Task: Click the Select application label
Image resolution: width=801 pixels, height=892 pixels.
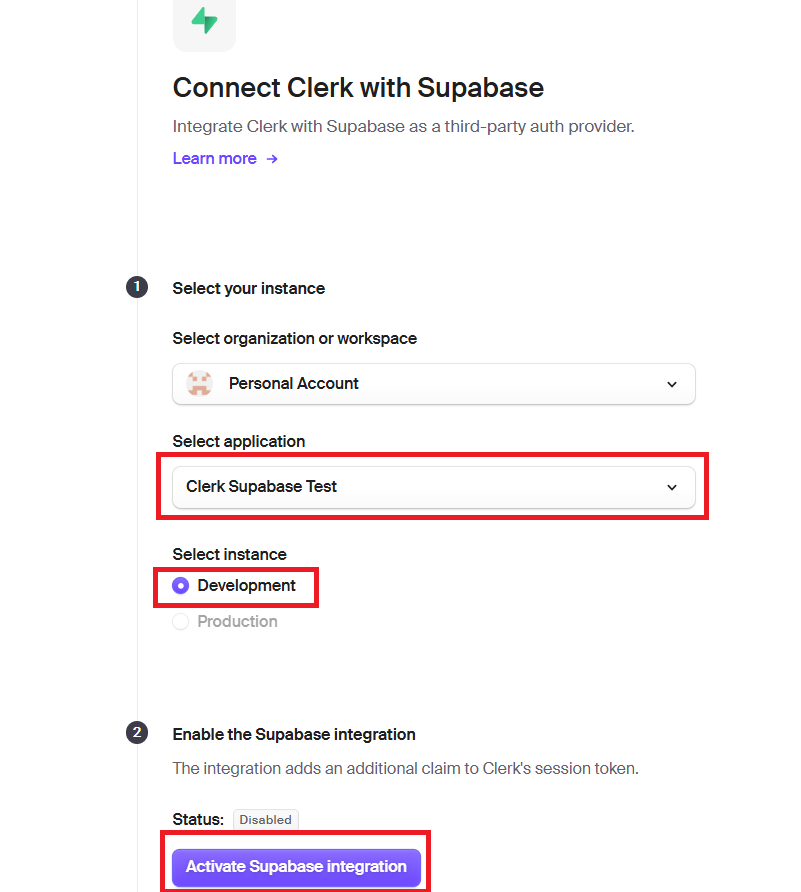Action: point(239,441)
